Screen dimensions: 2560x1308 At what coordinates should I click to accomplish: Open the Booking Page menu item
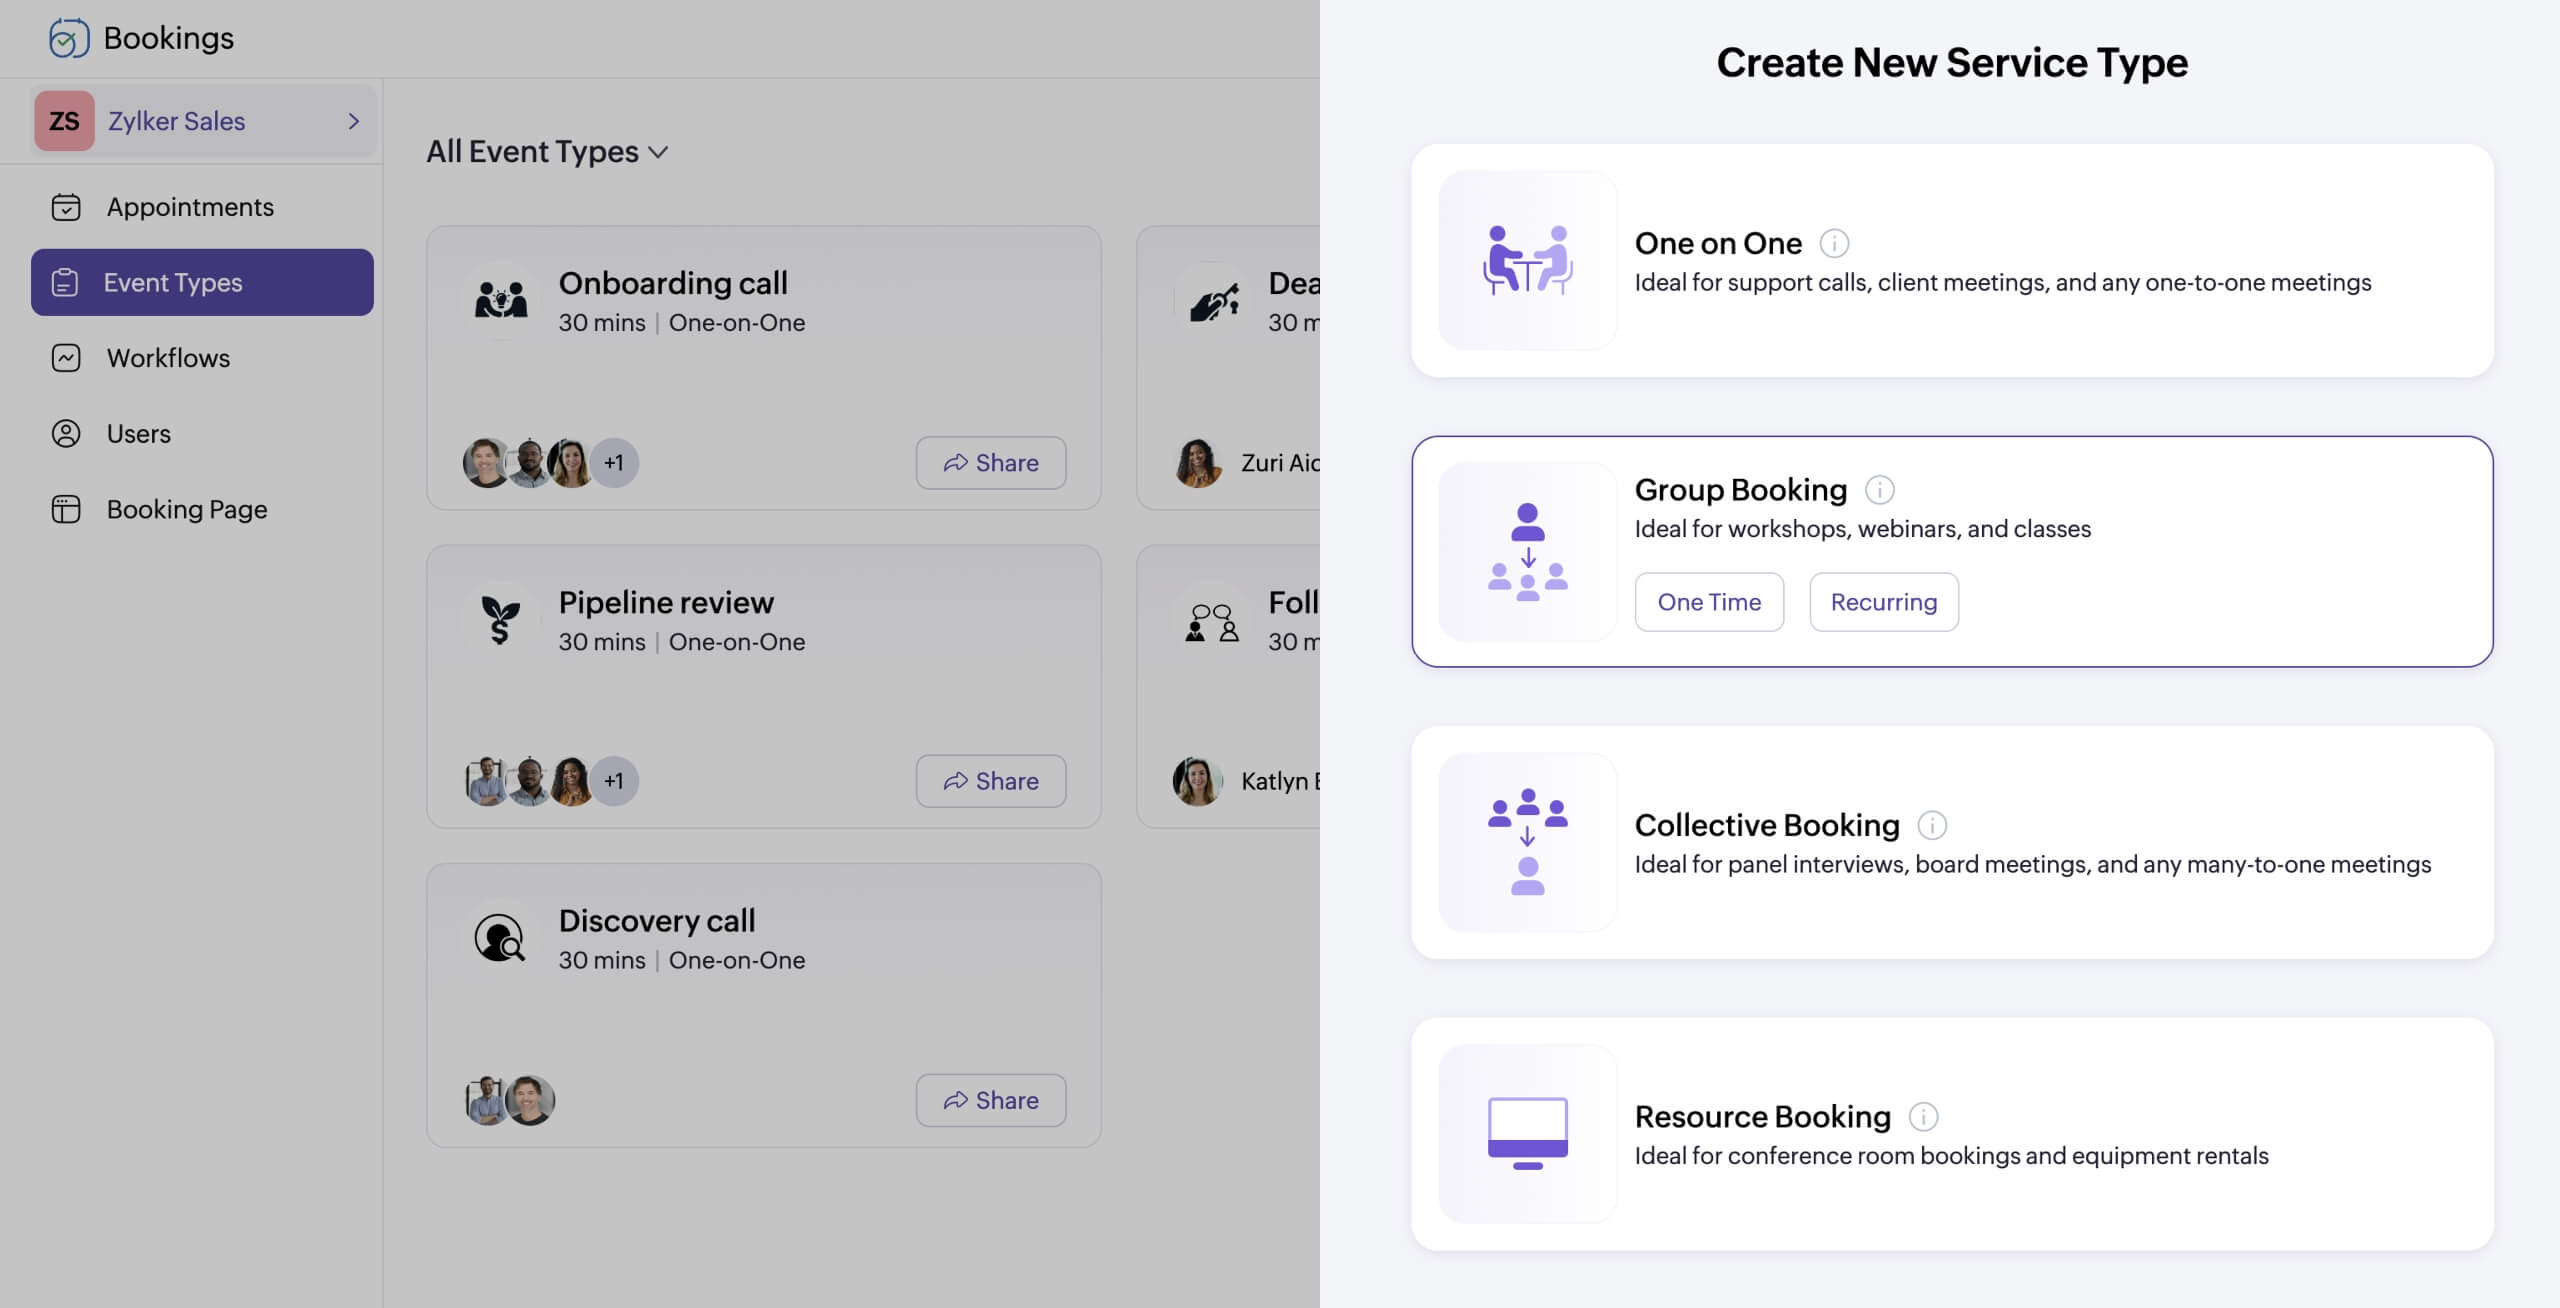[x=187, y=509]
